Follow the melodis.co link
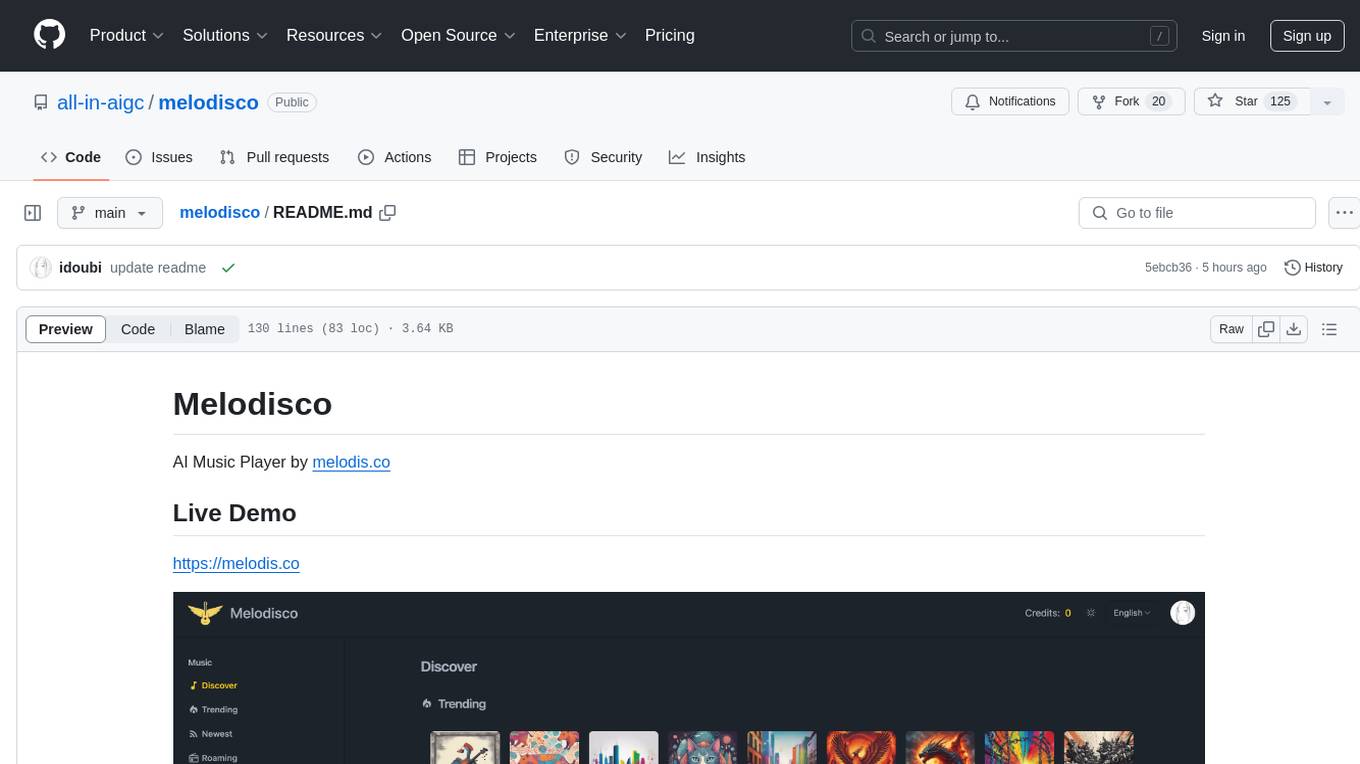This screenshot has width=1360, height=764. click(x=351, y=462)
